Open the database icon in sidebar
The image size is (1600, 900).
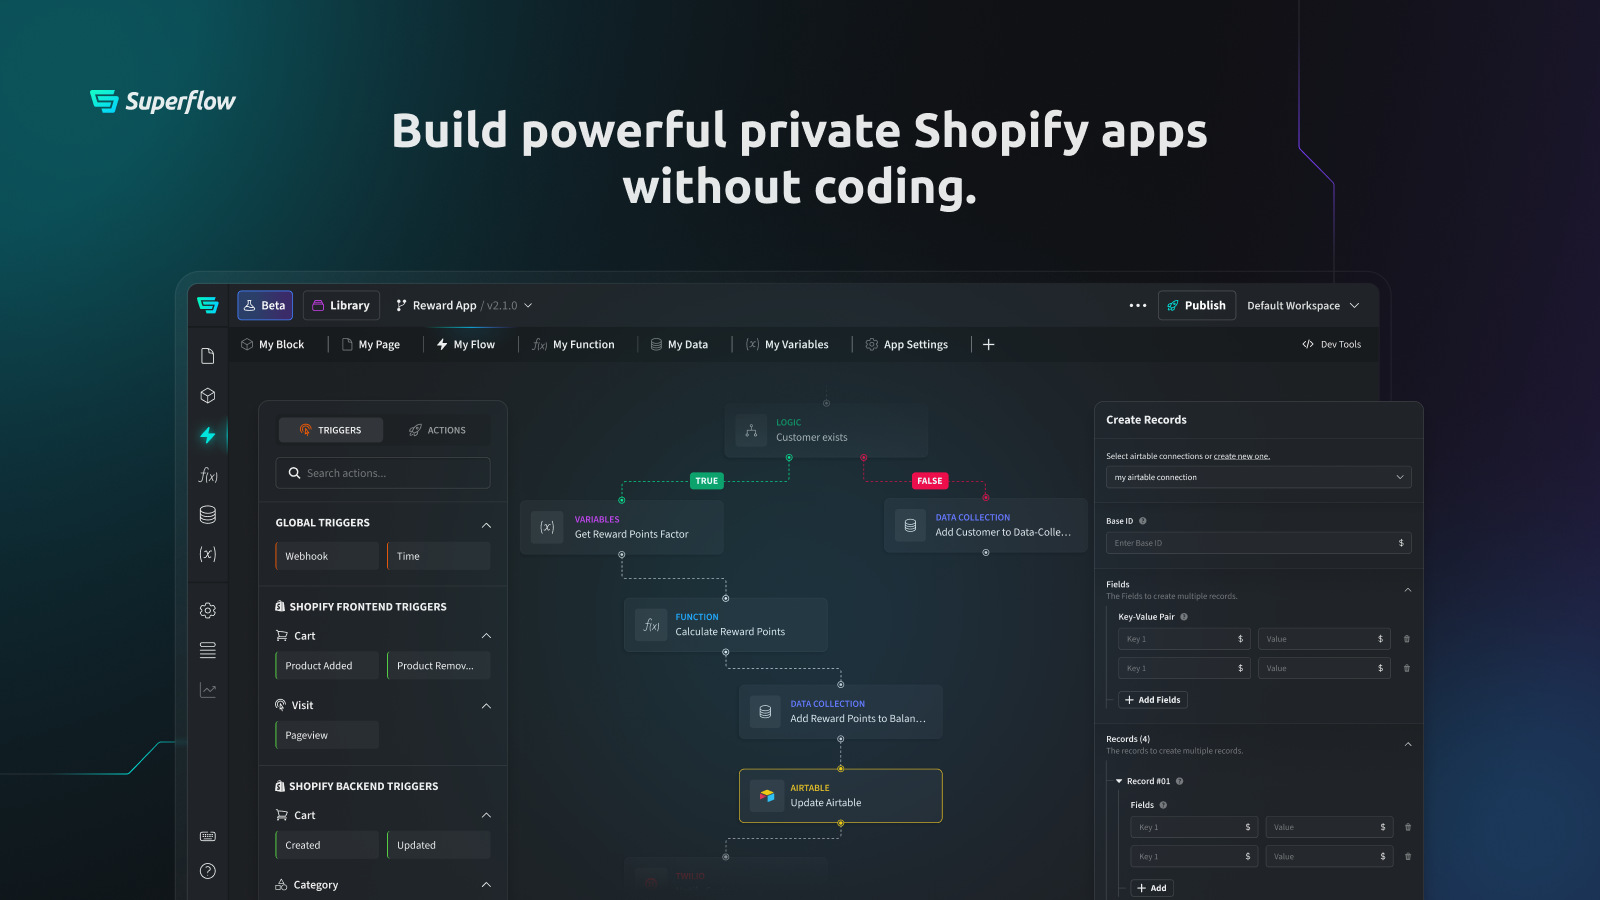[x=208, y=515]
